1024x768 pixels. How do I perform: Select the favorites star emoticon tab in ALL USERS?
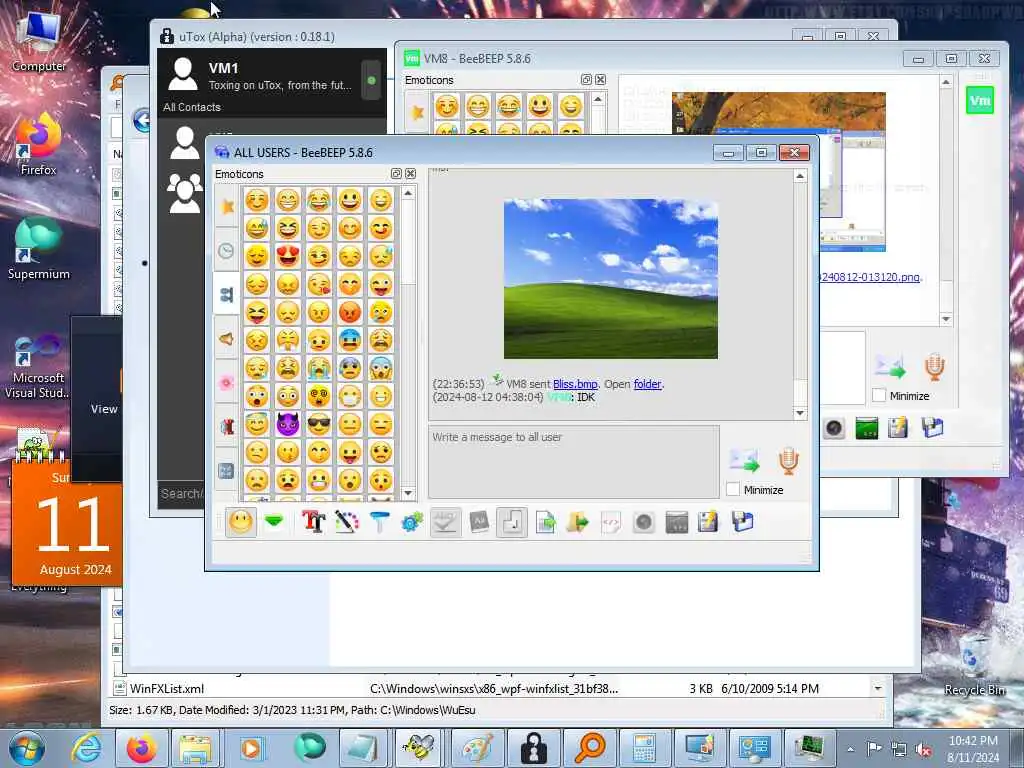[x=227, y=207]
